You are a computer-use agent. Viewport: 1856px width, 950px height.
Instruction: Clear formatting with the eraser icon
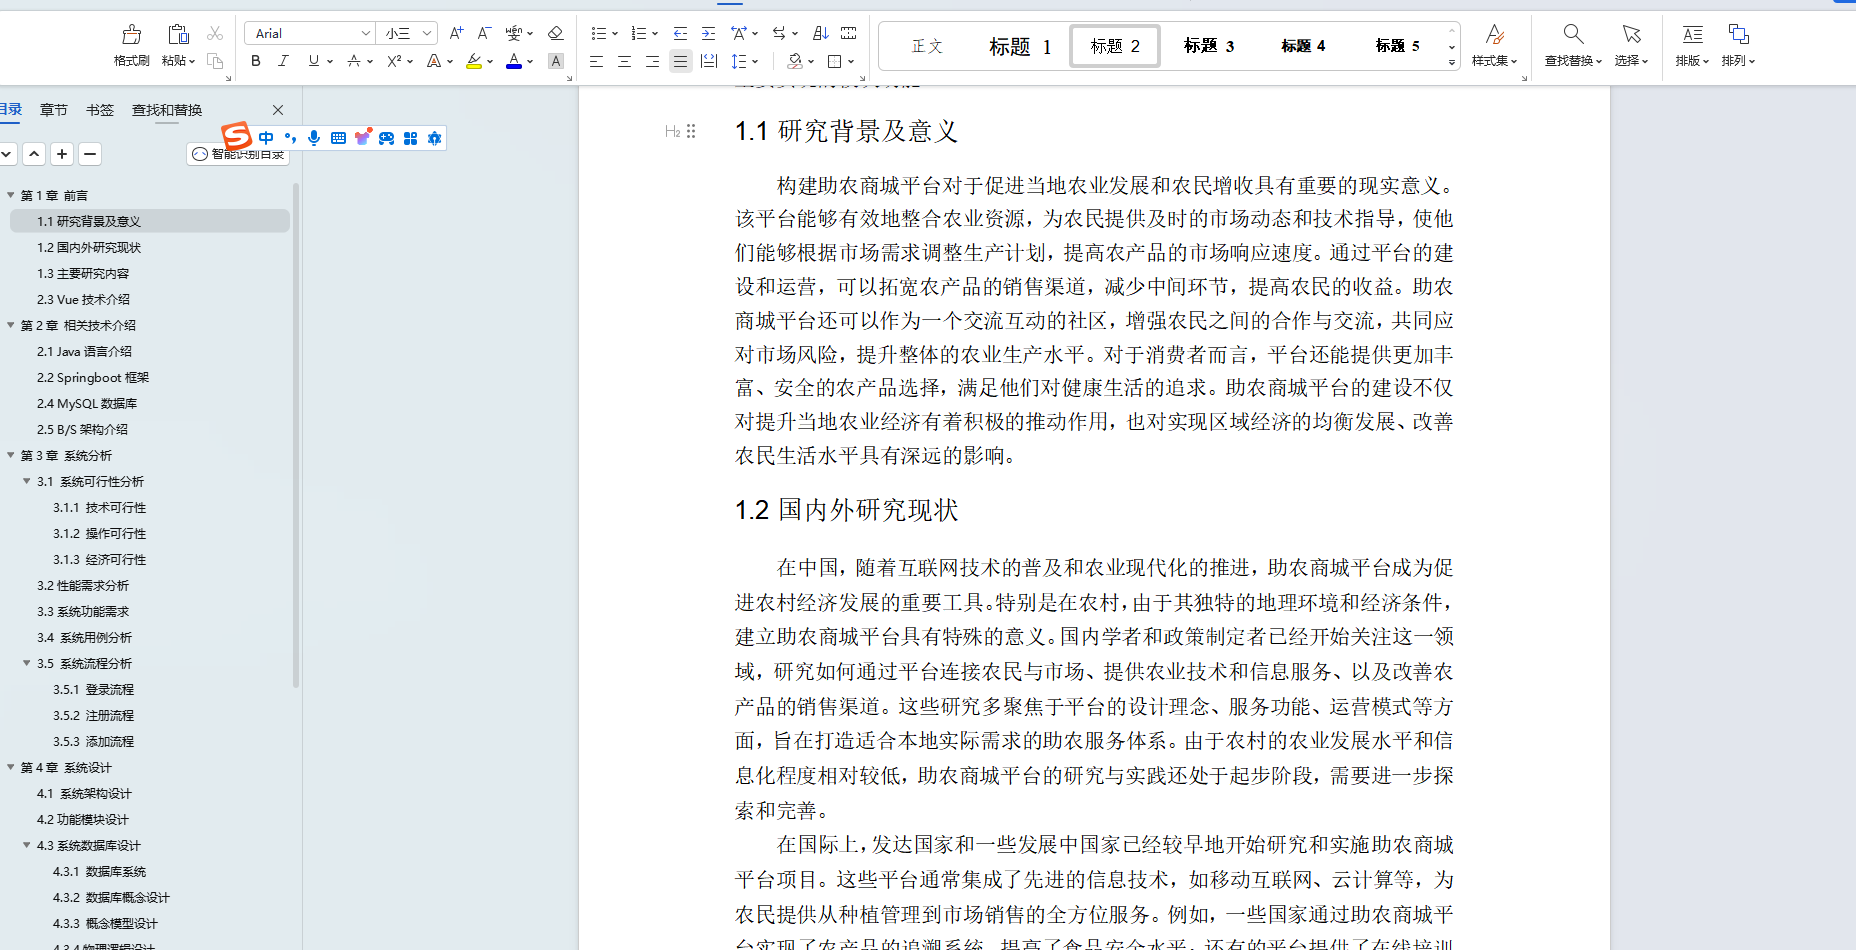(556, 33)
